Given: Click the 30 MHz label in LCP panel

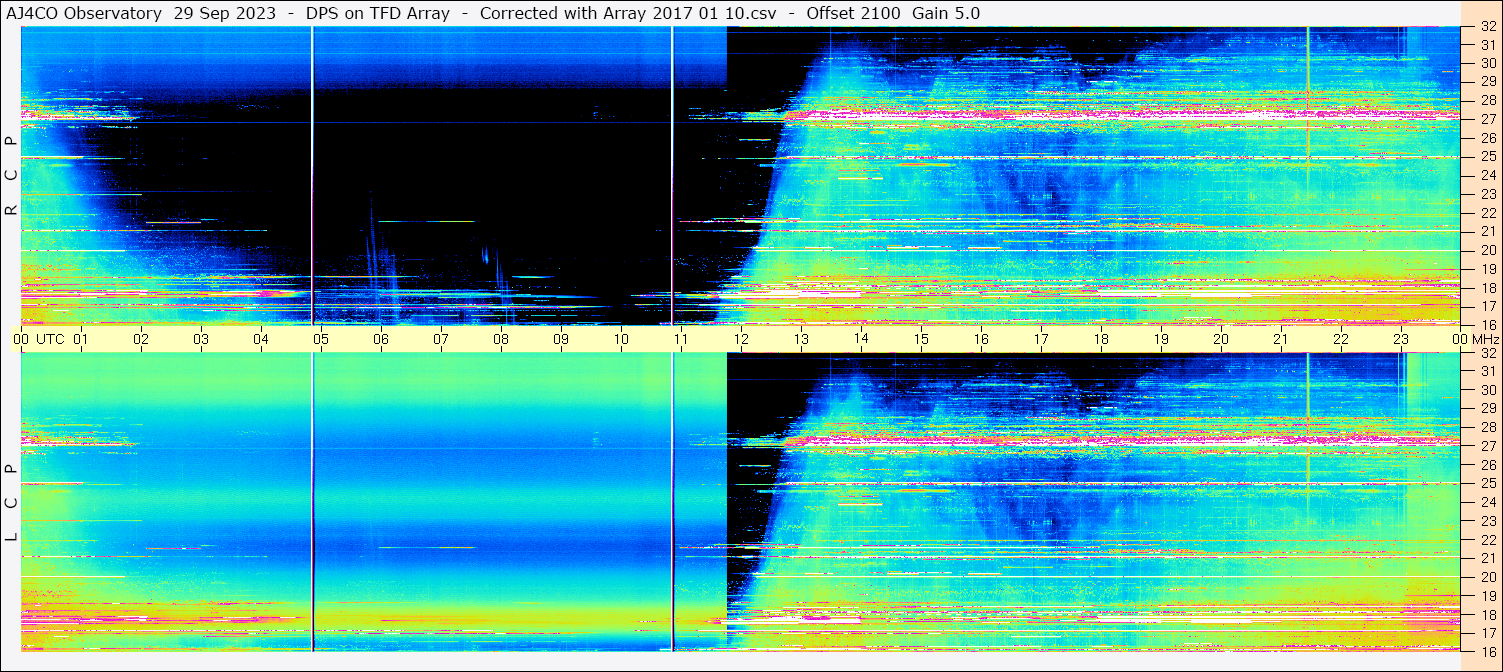Looking at the screenshot, I should click(x=1487, y=390).
